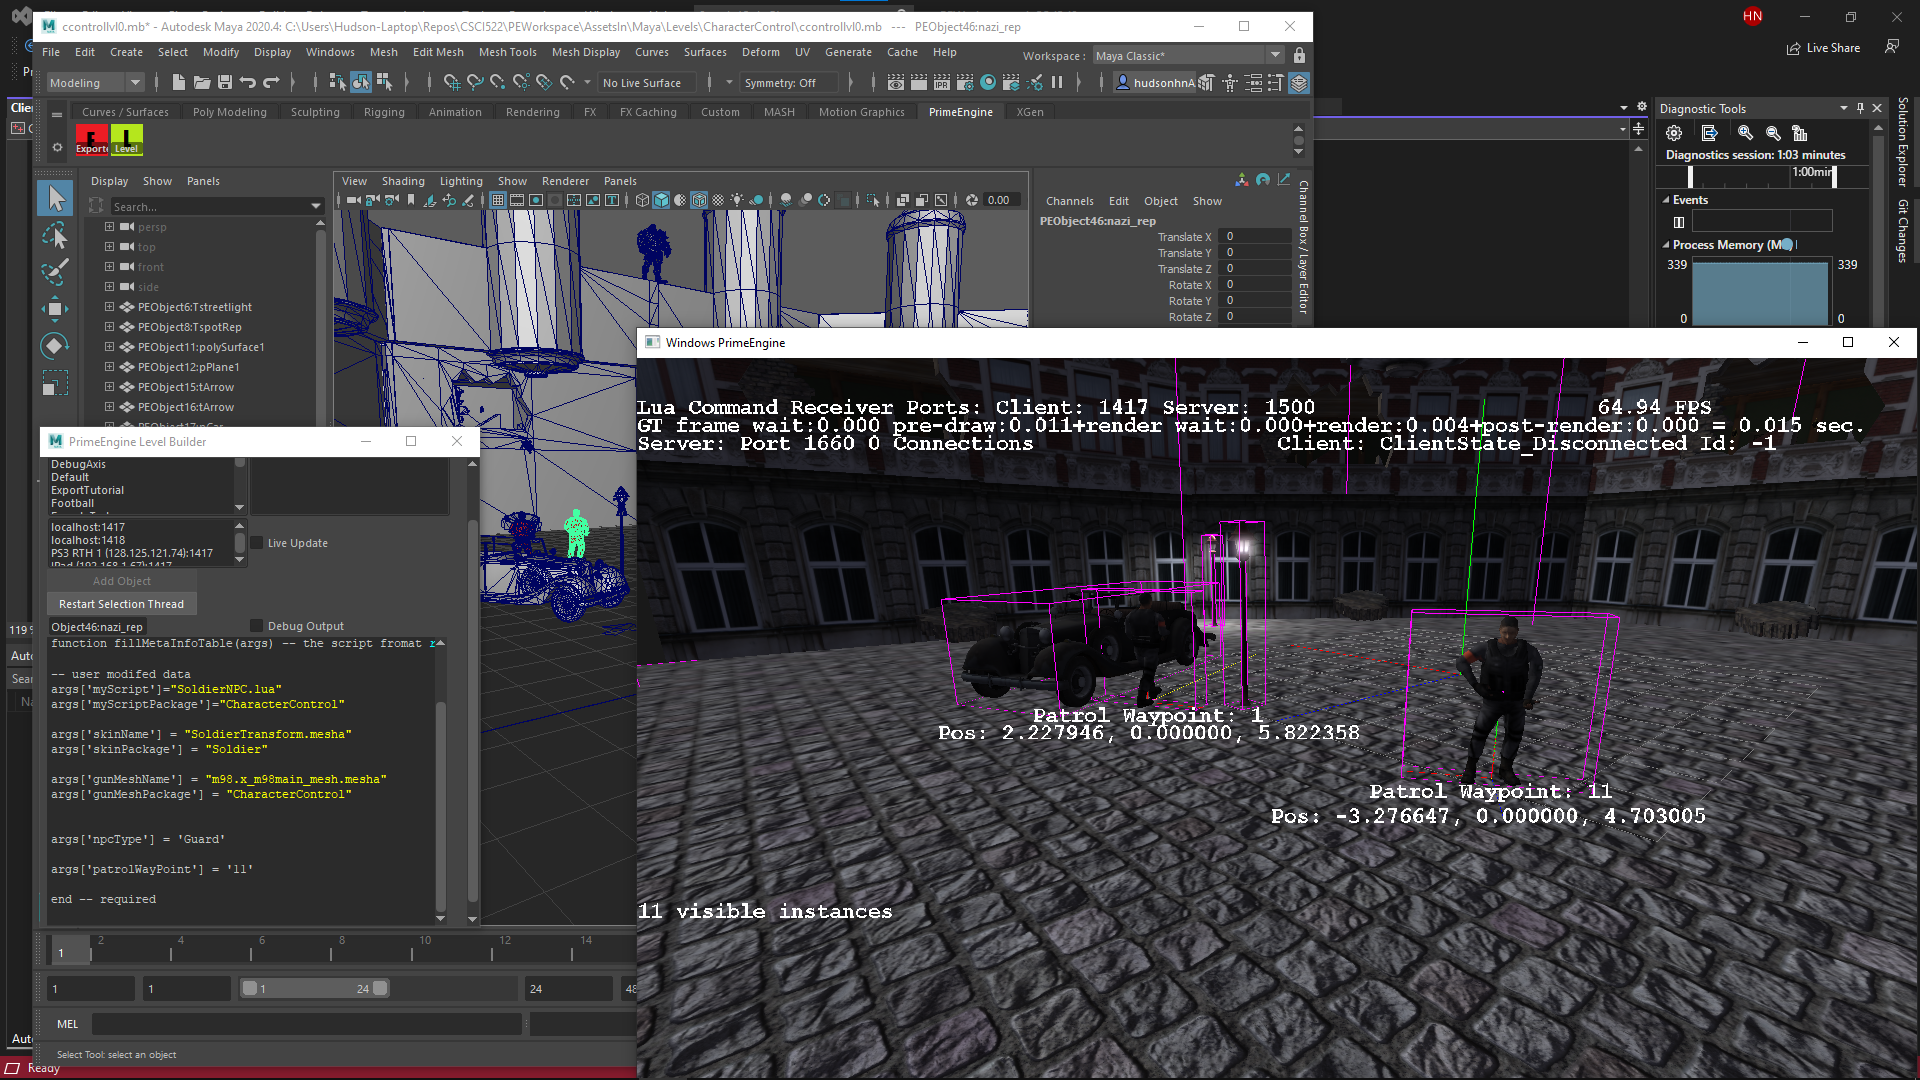Expand PEObject6:Tstreetlight in outliner
Image resolution: width=1920 pixels, height=1080 pixels.
pos(109,307)
